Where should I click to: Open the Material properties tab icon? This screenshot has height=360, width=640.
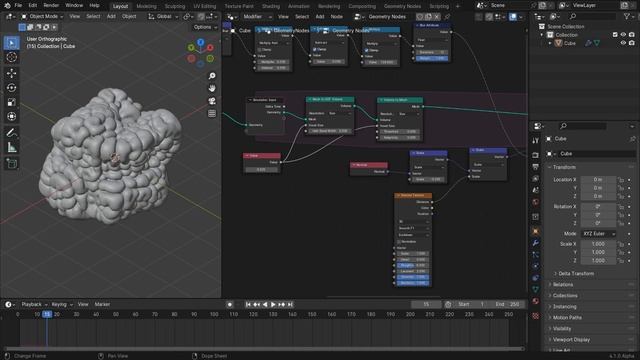click(536, 301)
